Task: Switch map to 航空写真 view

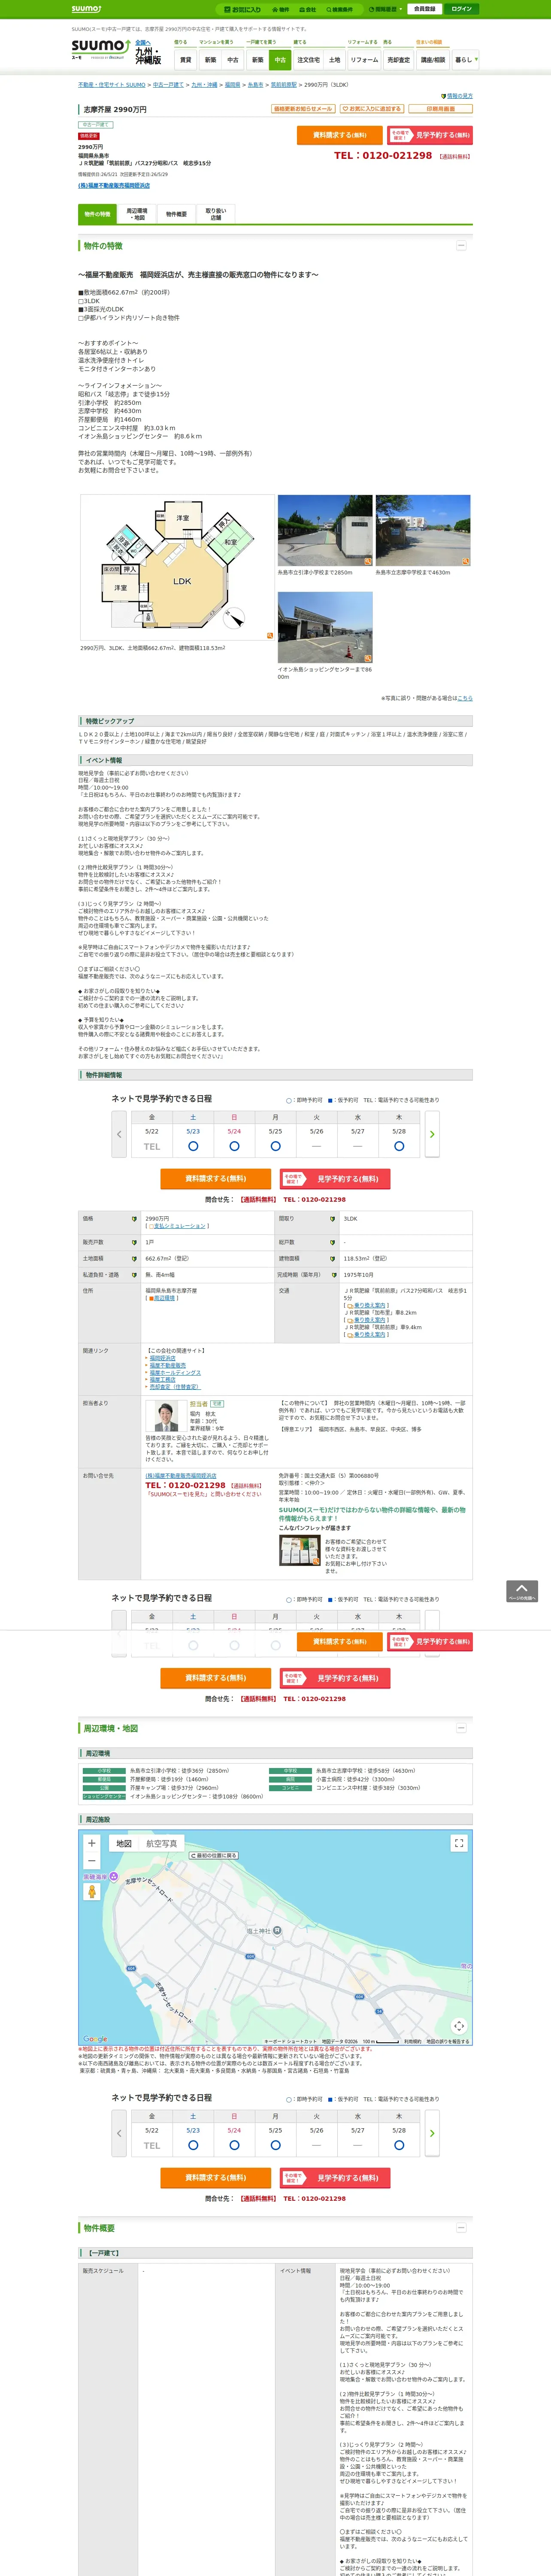Action: (162, 1843)
